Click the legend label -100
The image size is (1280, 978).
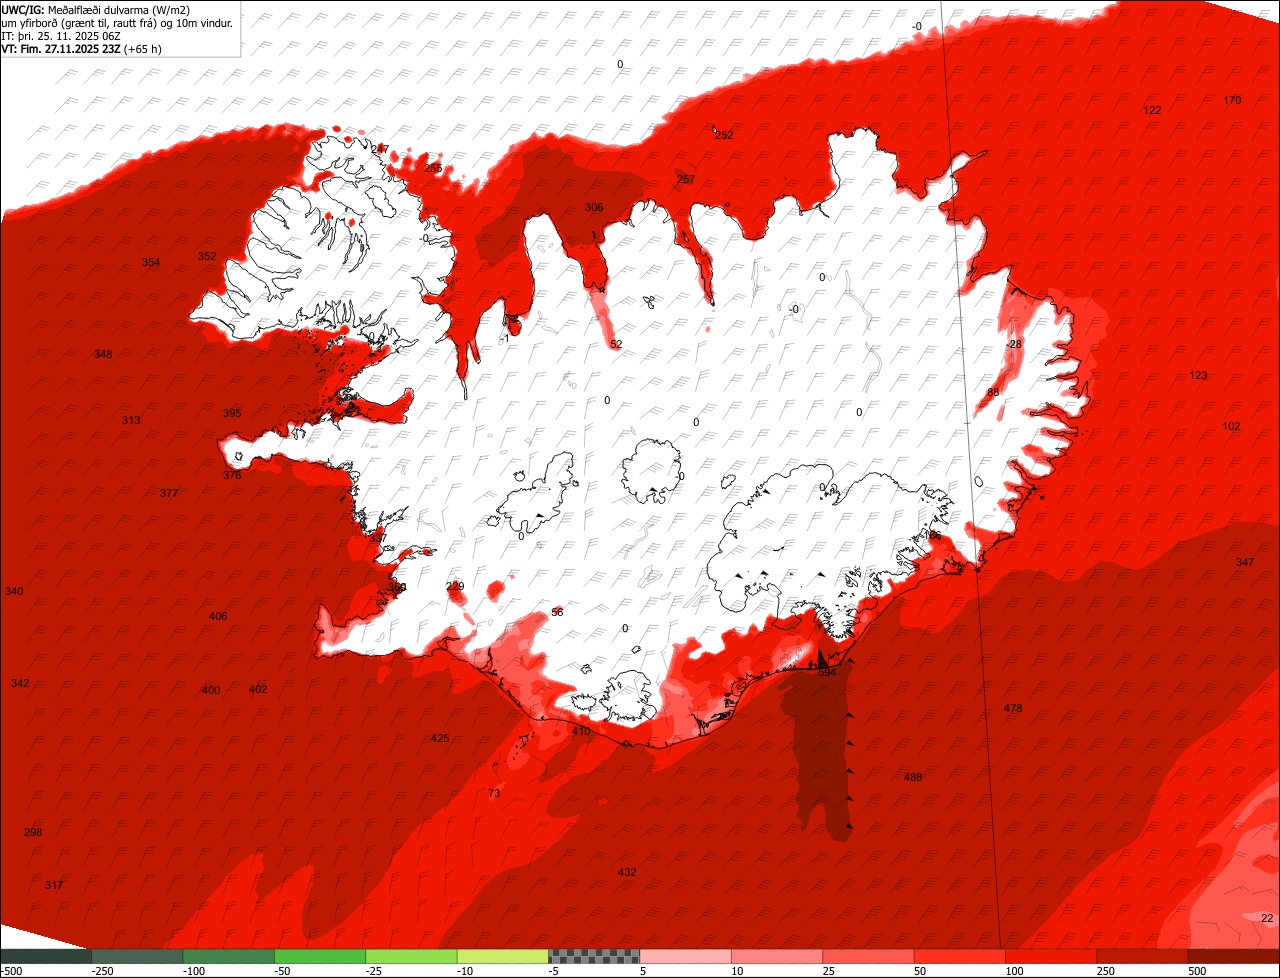click(193, 971)
